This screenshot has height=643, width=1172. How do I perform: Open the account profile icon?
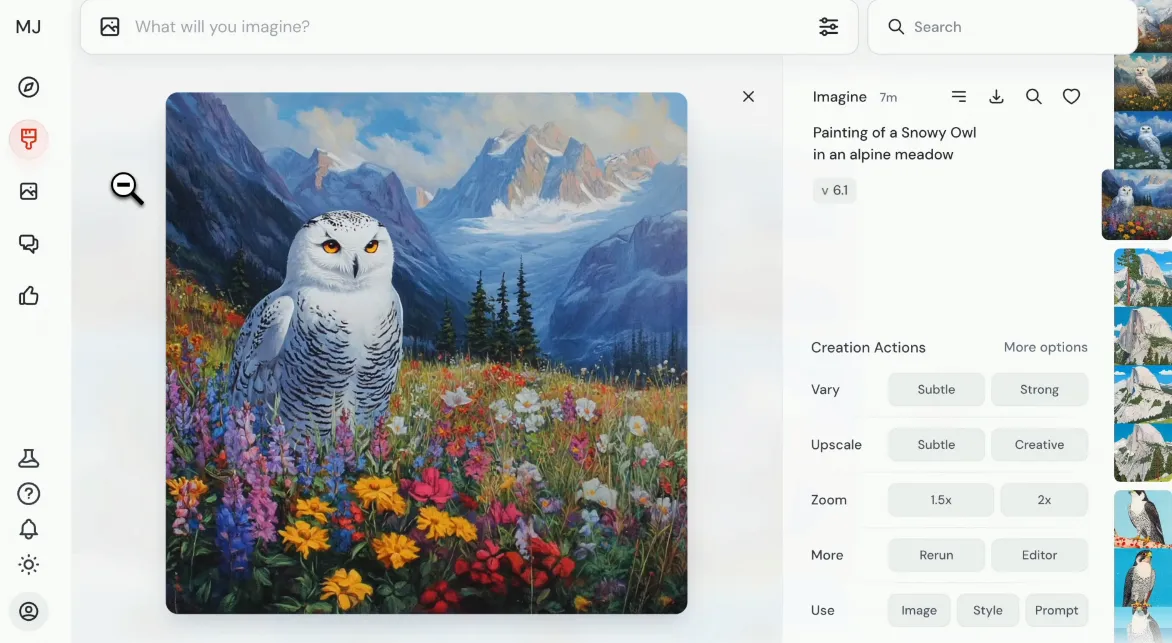pyautogui.click(x=28, y=612)
